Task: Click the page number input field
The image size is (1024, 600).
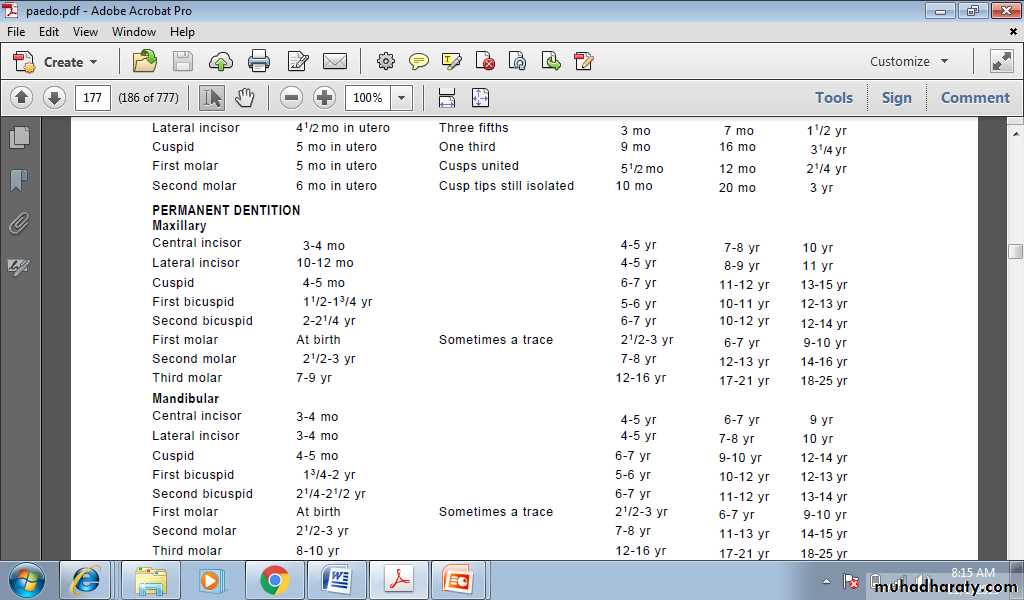Action: click(92, 98)
